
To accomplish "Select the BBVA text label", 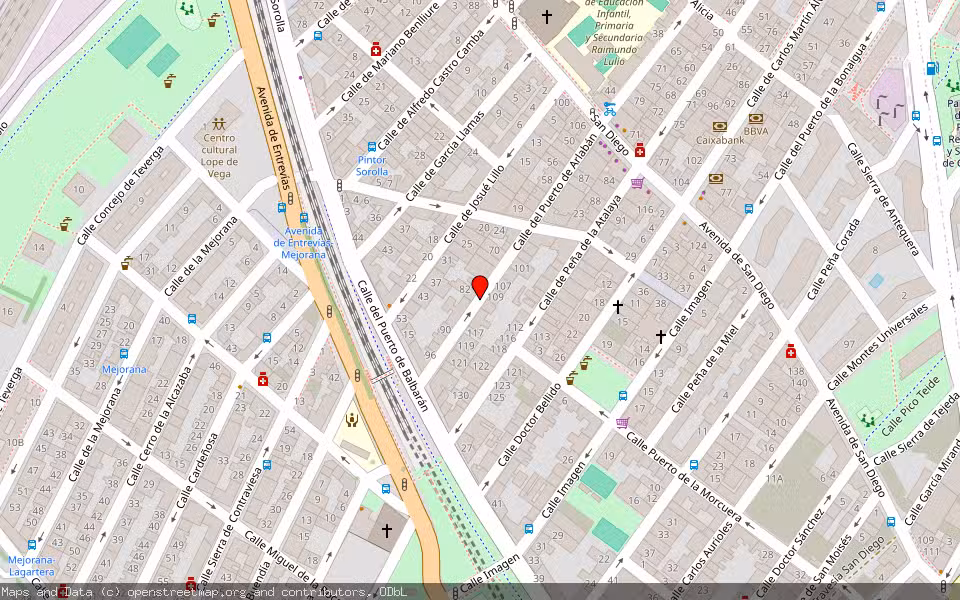I will tap(756, 131).
